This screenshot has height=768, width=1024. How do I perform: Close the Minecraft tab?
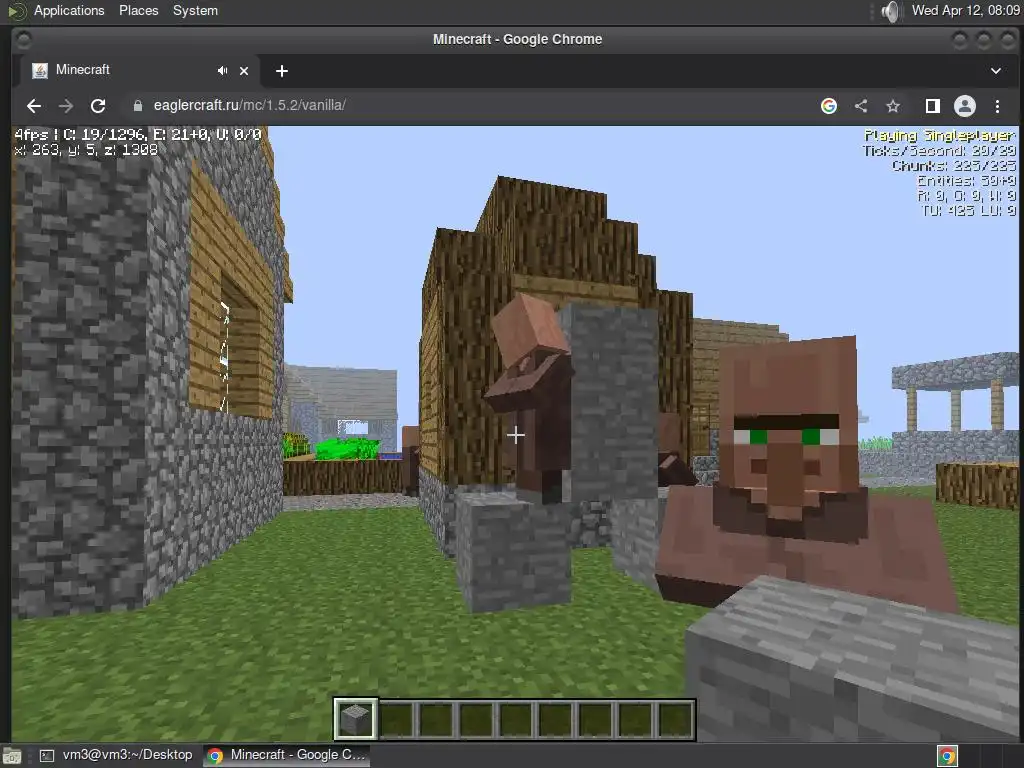[x=244, y=71]
